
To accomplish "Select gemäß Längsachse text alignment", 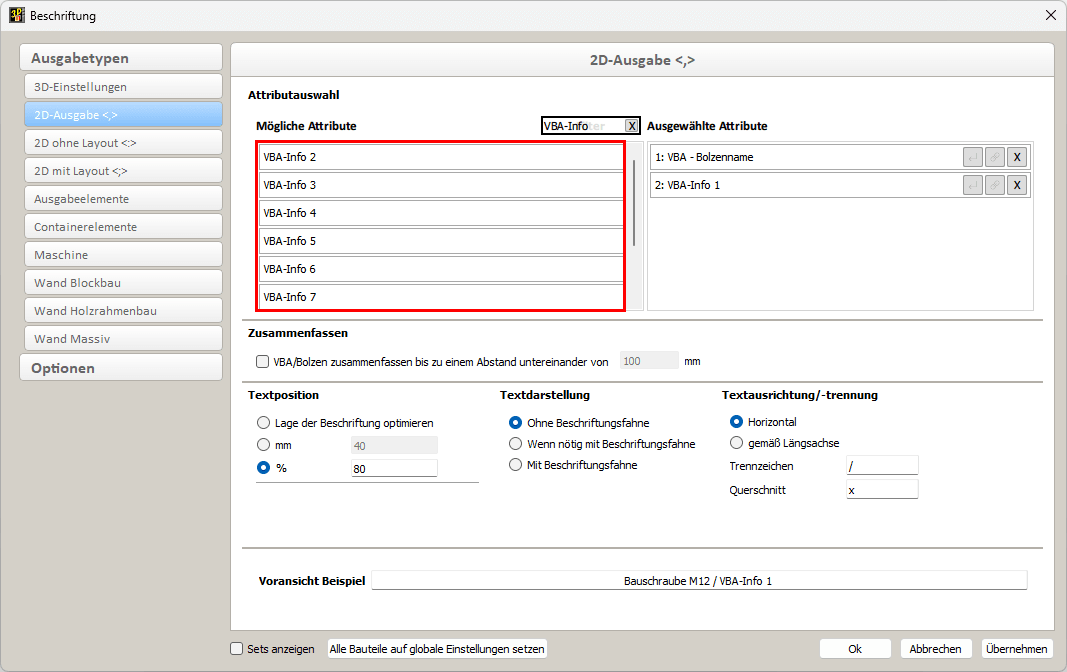I will [737, 443].
